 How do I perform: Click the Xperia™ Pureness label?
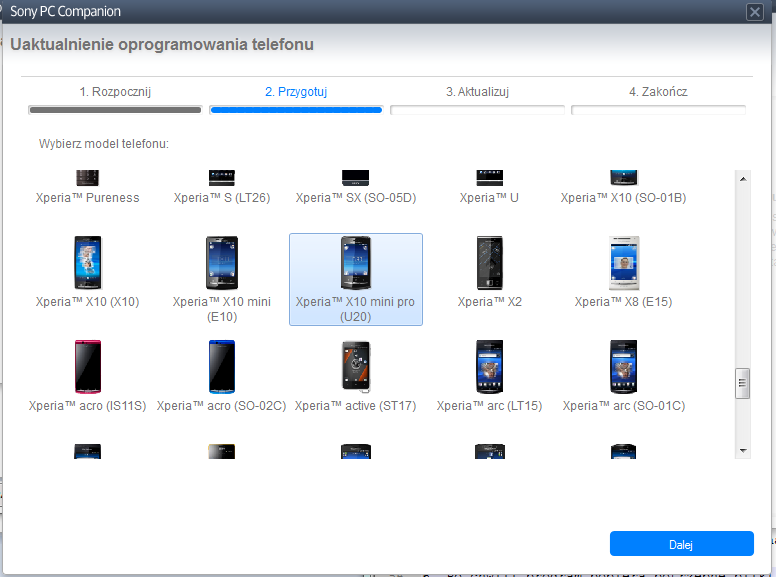[88, 198]
